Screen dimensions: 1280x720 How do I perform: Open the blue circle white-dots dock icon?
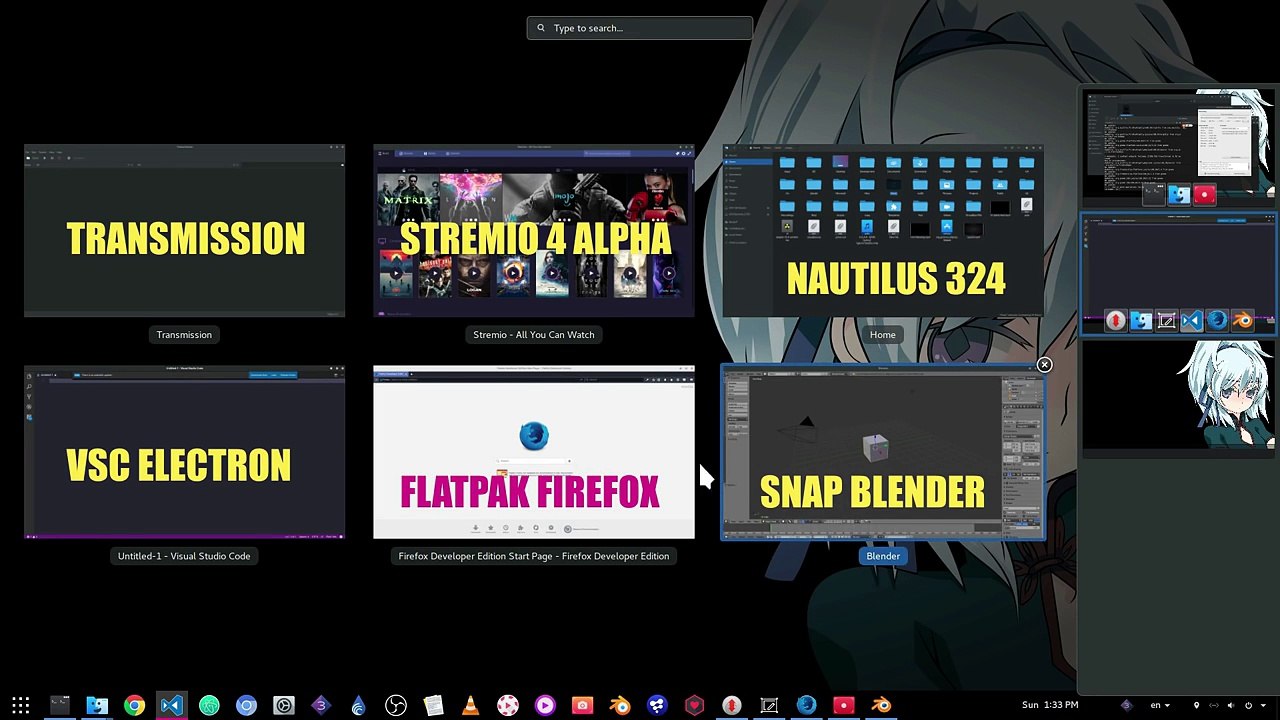[x=657, y=705]
